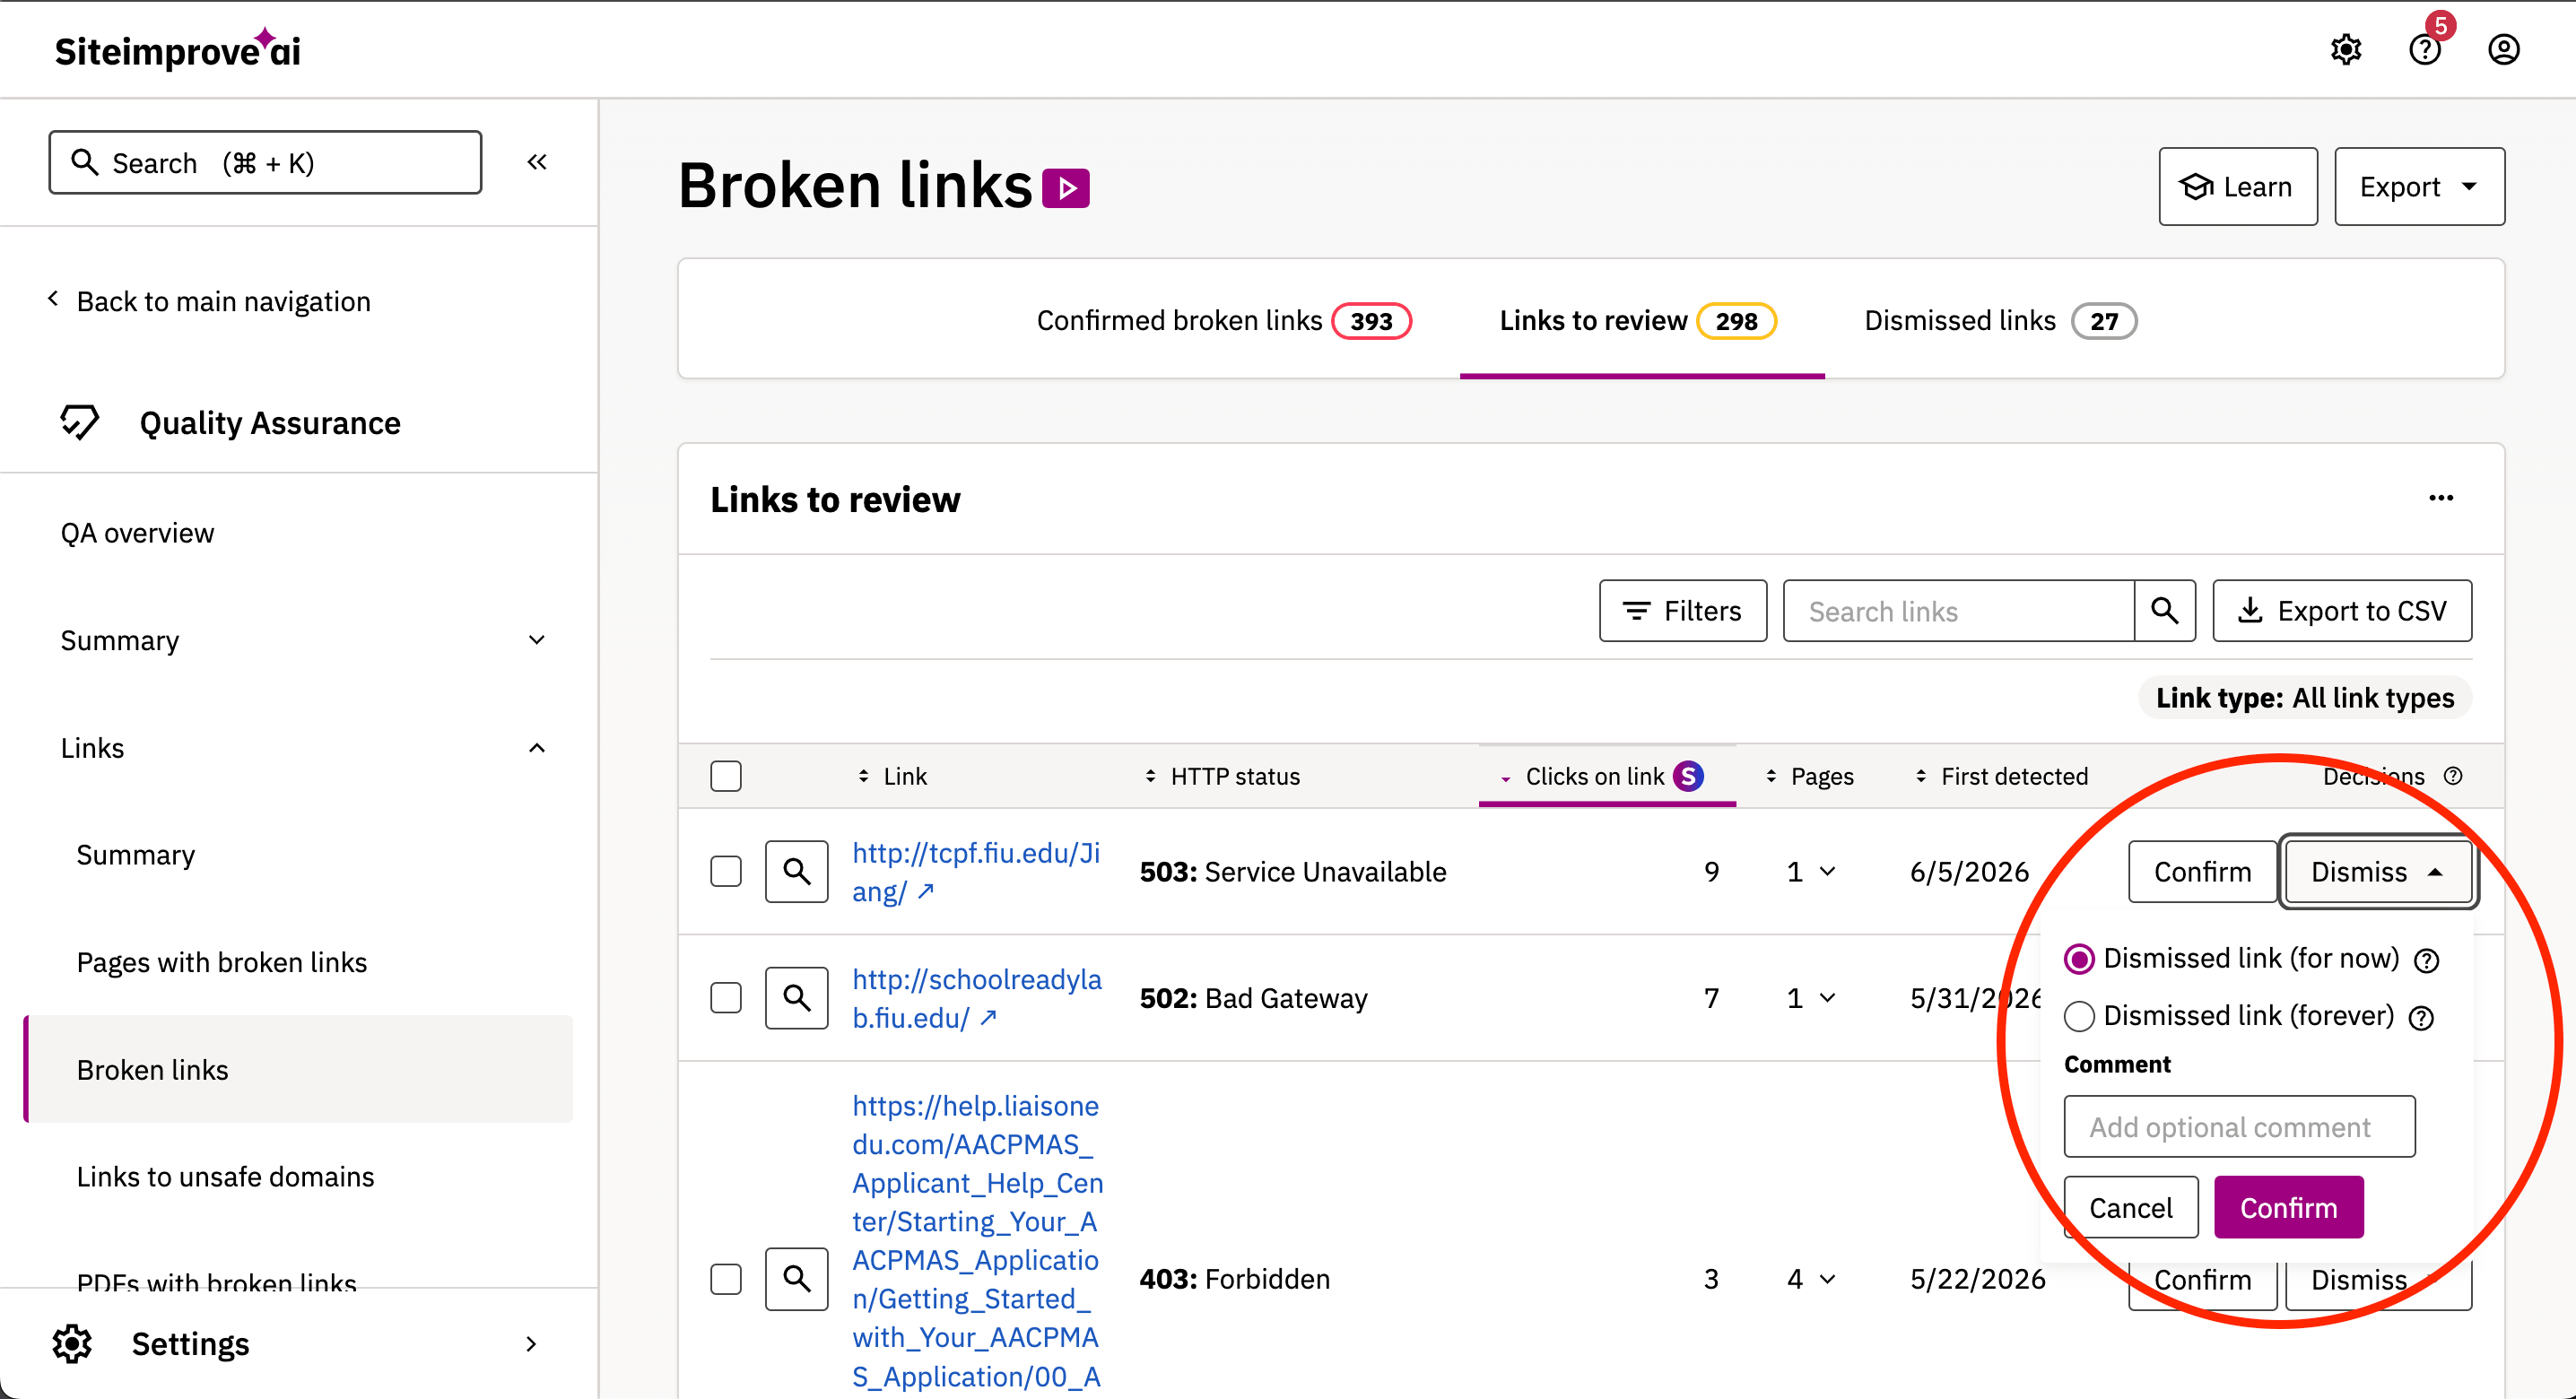Play the Broken links video tutorial
This screenshot has height=1399, width=2576.
(x=1066, y=188)
